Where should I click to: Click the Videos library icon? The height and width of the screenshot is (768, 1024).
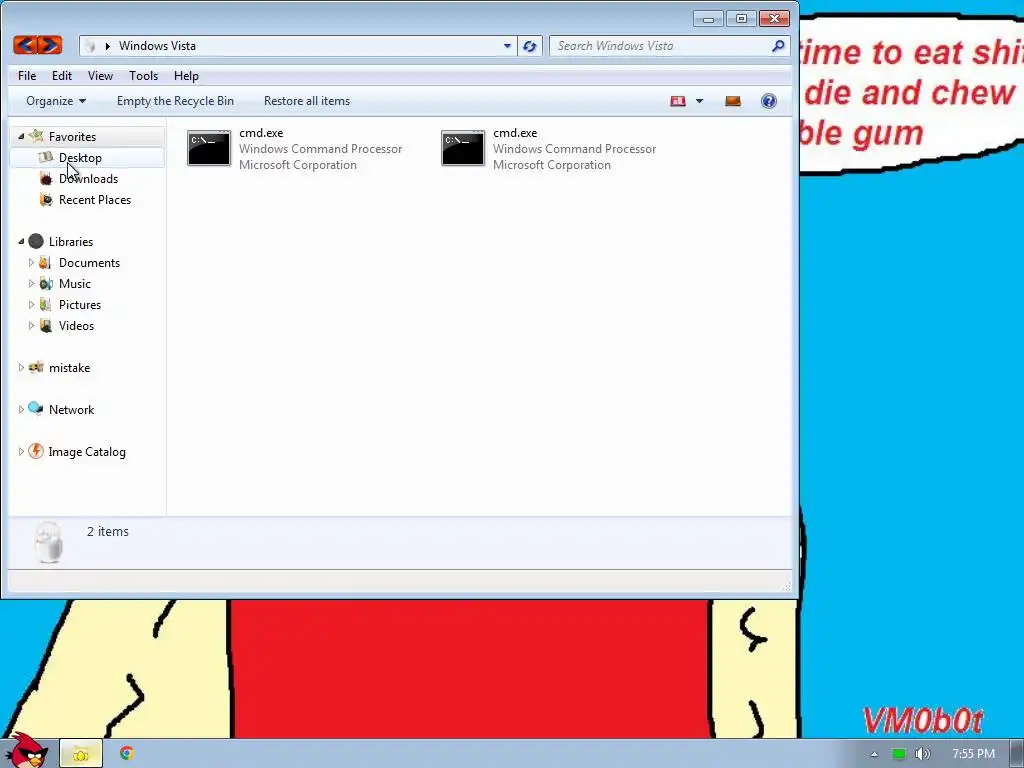(45, 325)
